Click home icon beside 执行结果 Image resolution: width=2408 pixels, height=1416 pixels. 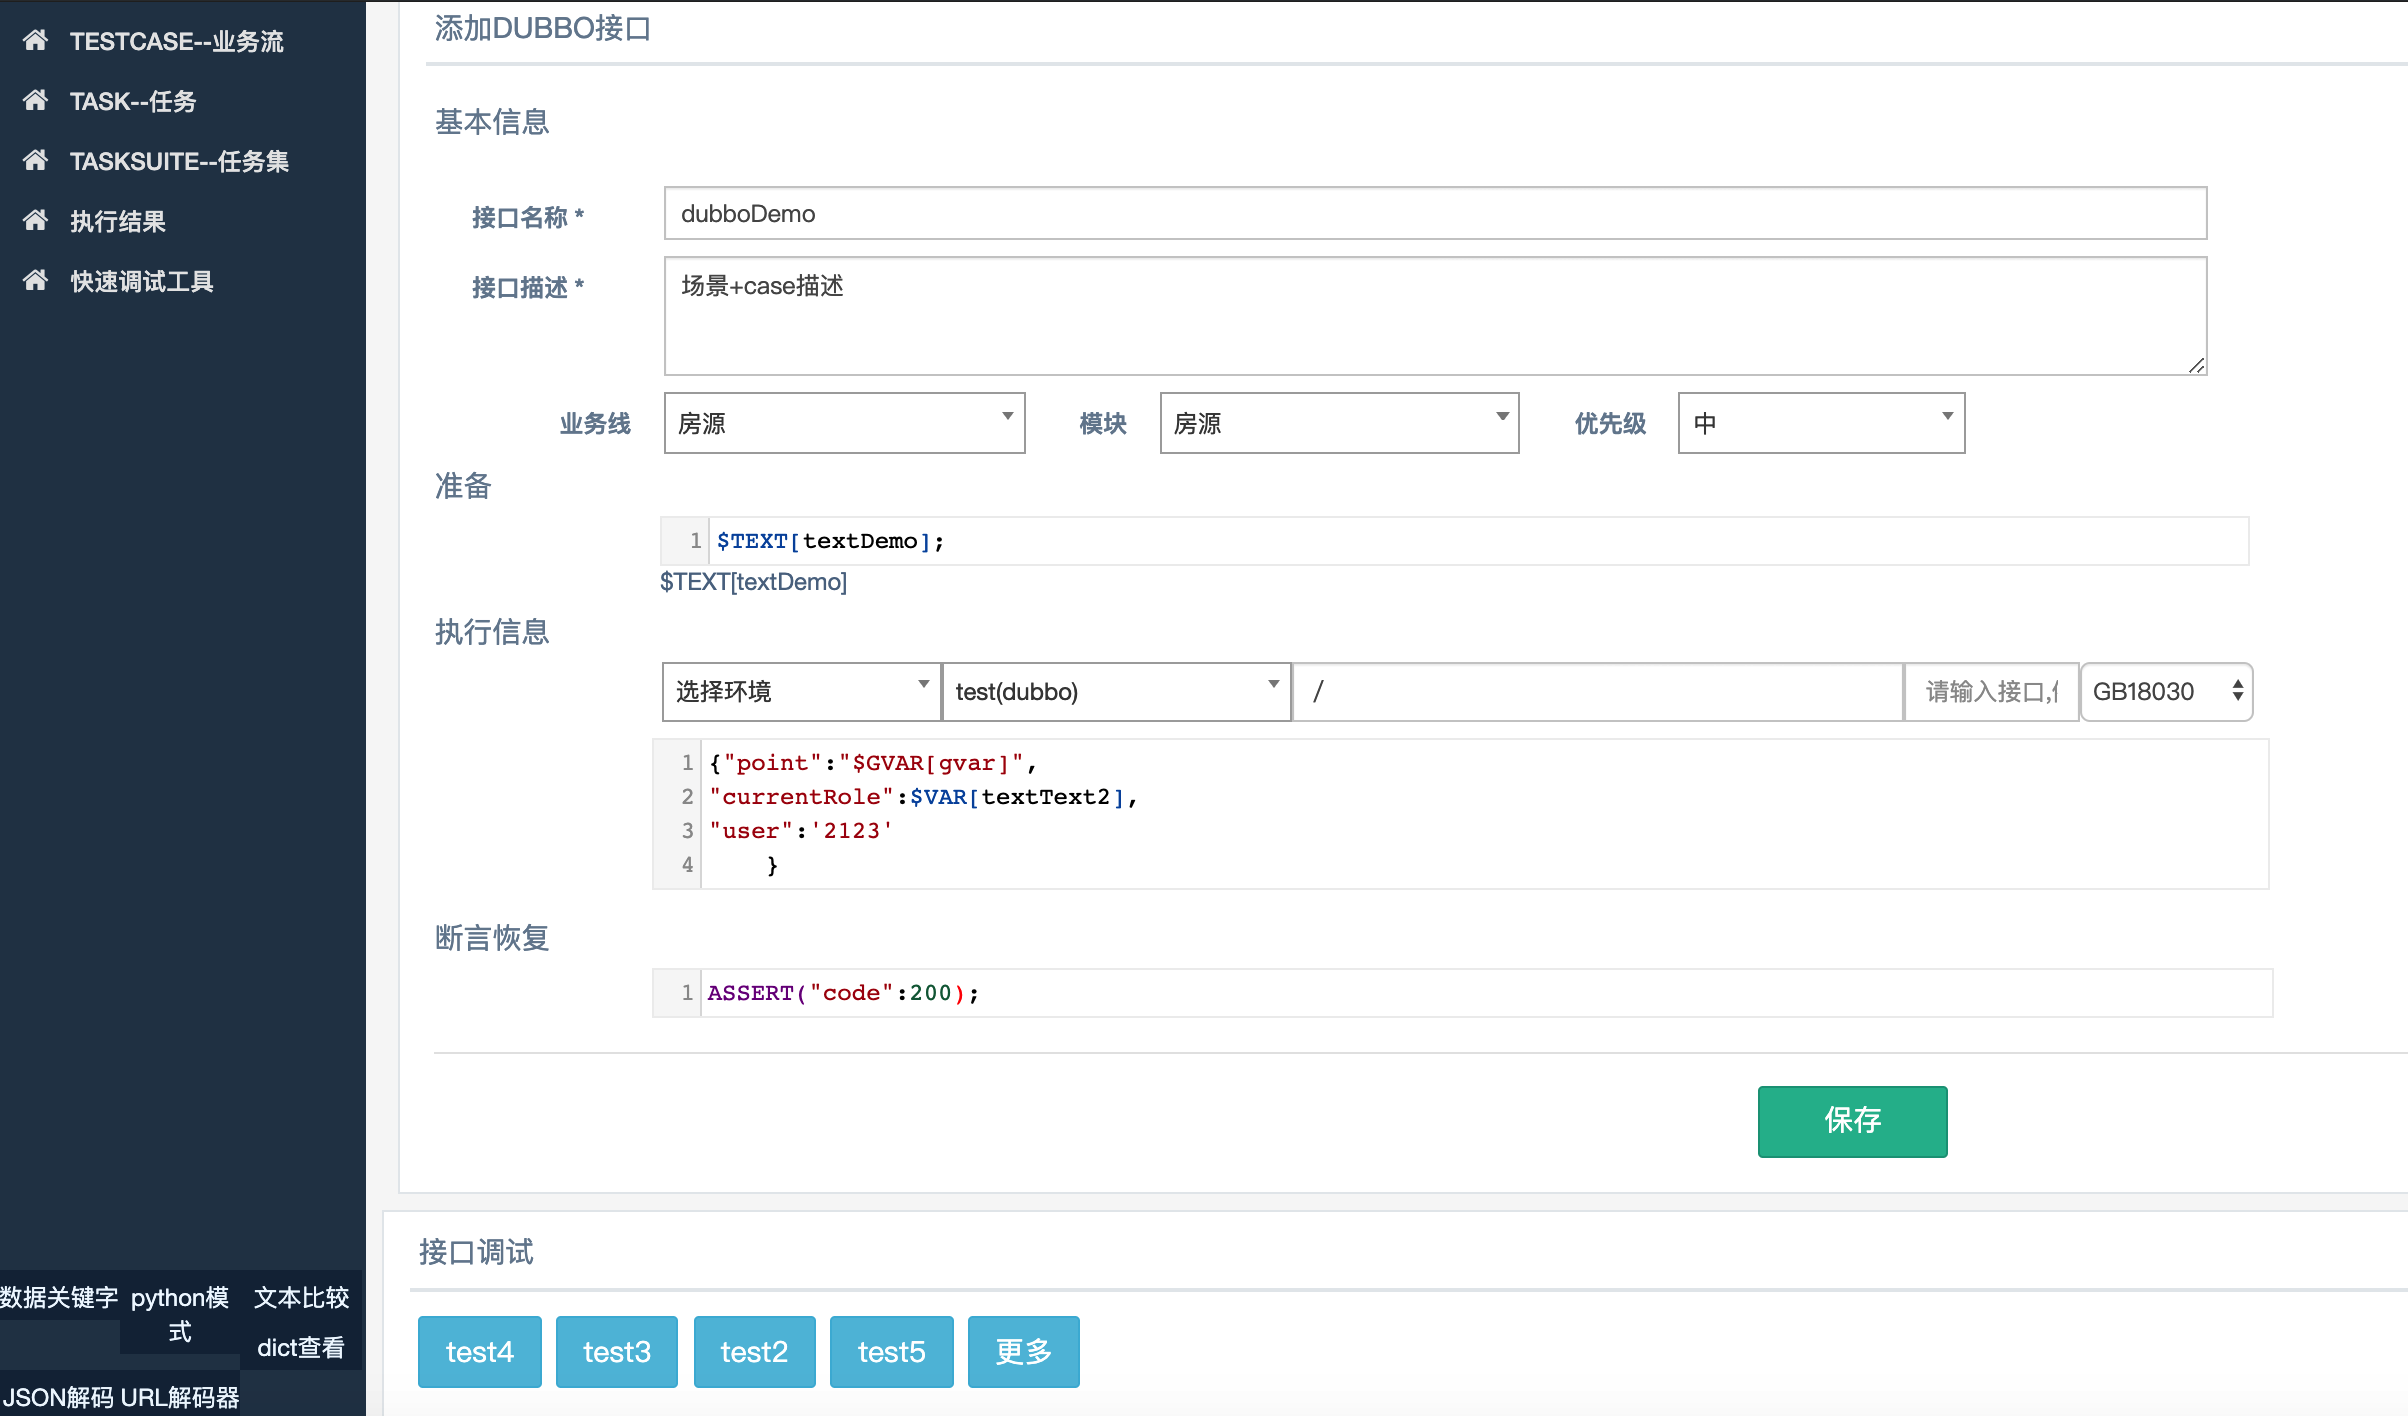pyautogui.click(x=35, y=220)
